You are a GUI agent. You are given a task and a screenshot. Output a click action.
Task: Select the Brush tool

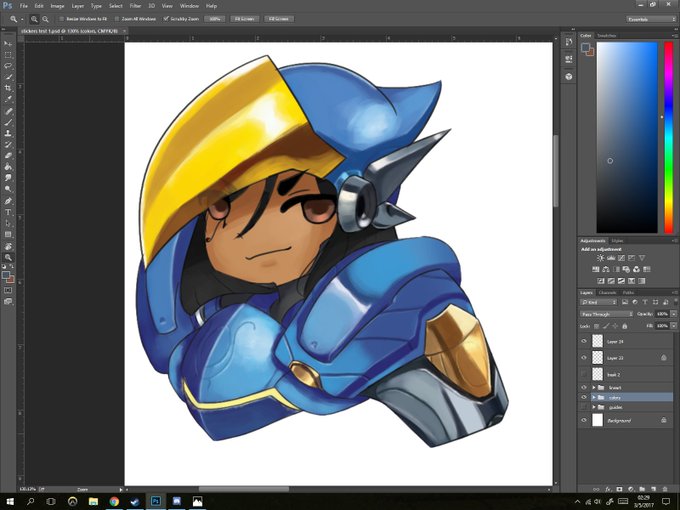[8, 123]
